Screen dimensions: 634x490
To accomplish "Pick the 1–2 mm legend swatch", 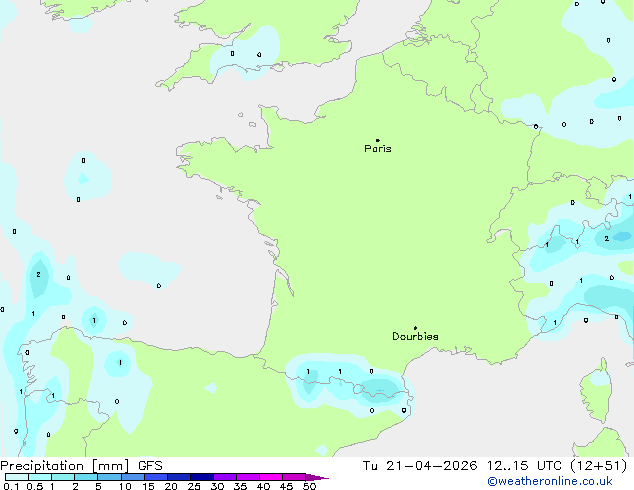I will [x=63, y=477].
